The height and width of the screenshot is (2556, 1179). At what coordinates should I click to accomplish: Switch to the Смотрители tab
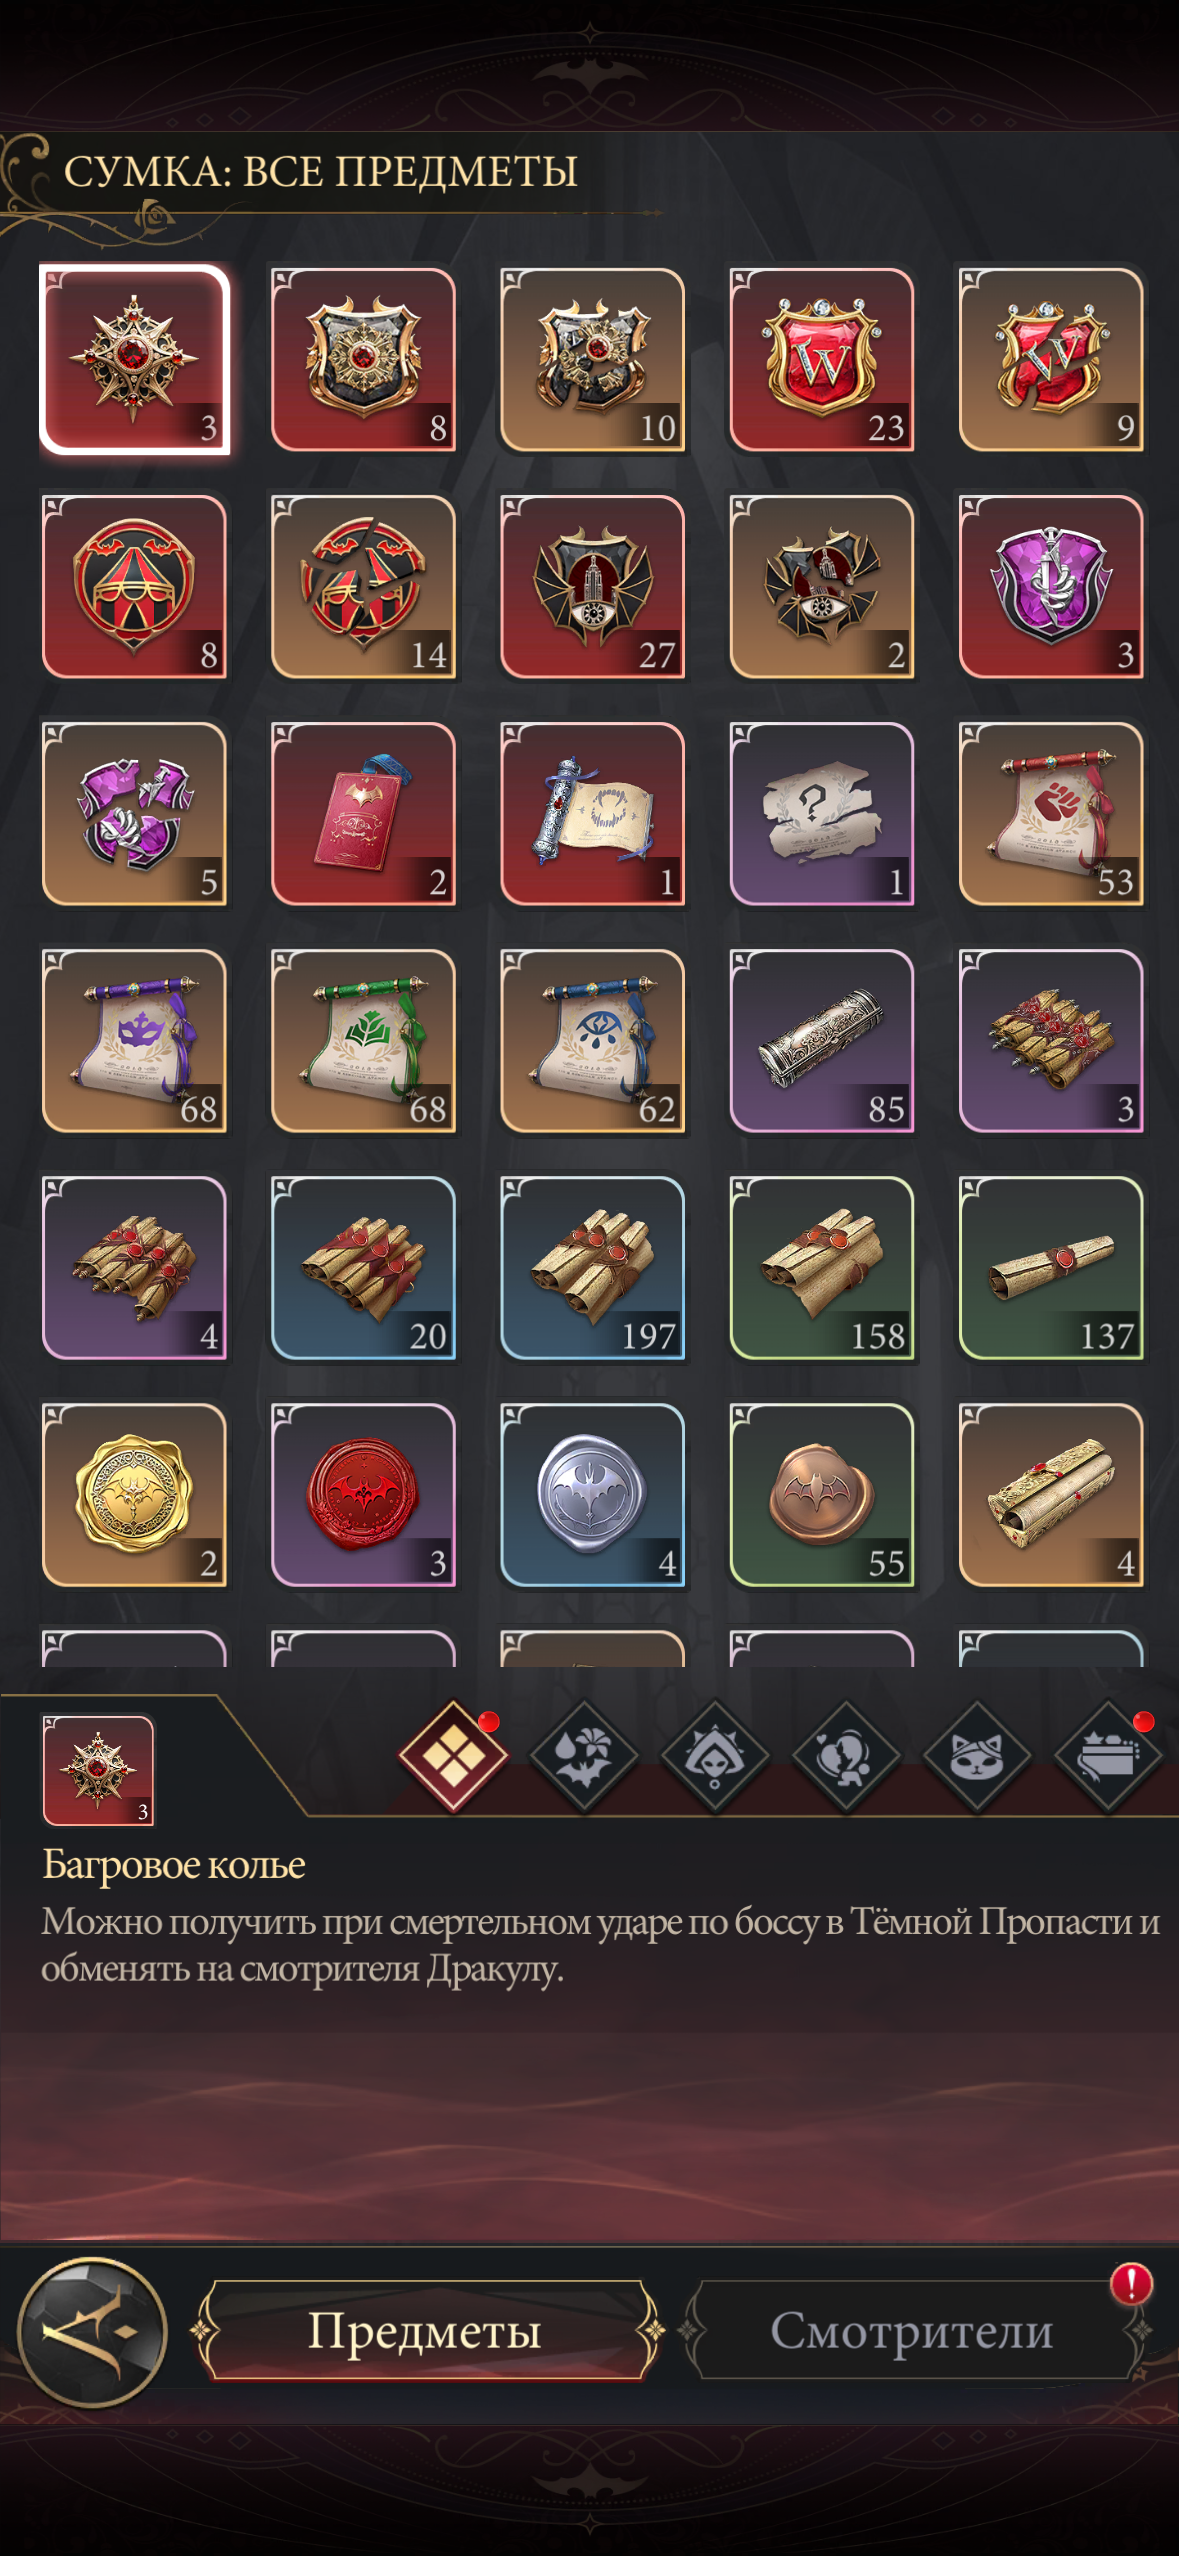(x=912, y=2330)
